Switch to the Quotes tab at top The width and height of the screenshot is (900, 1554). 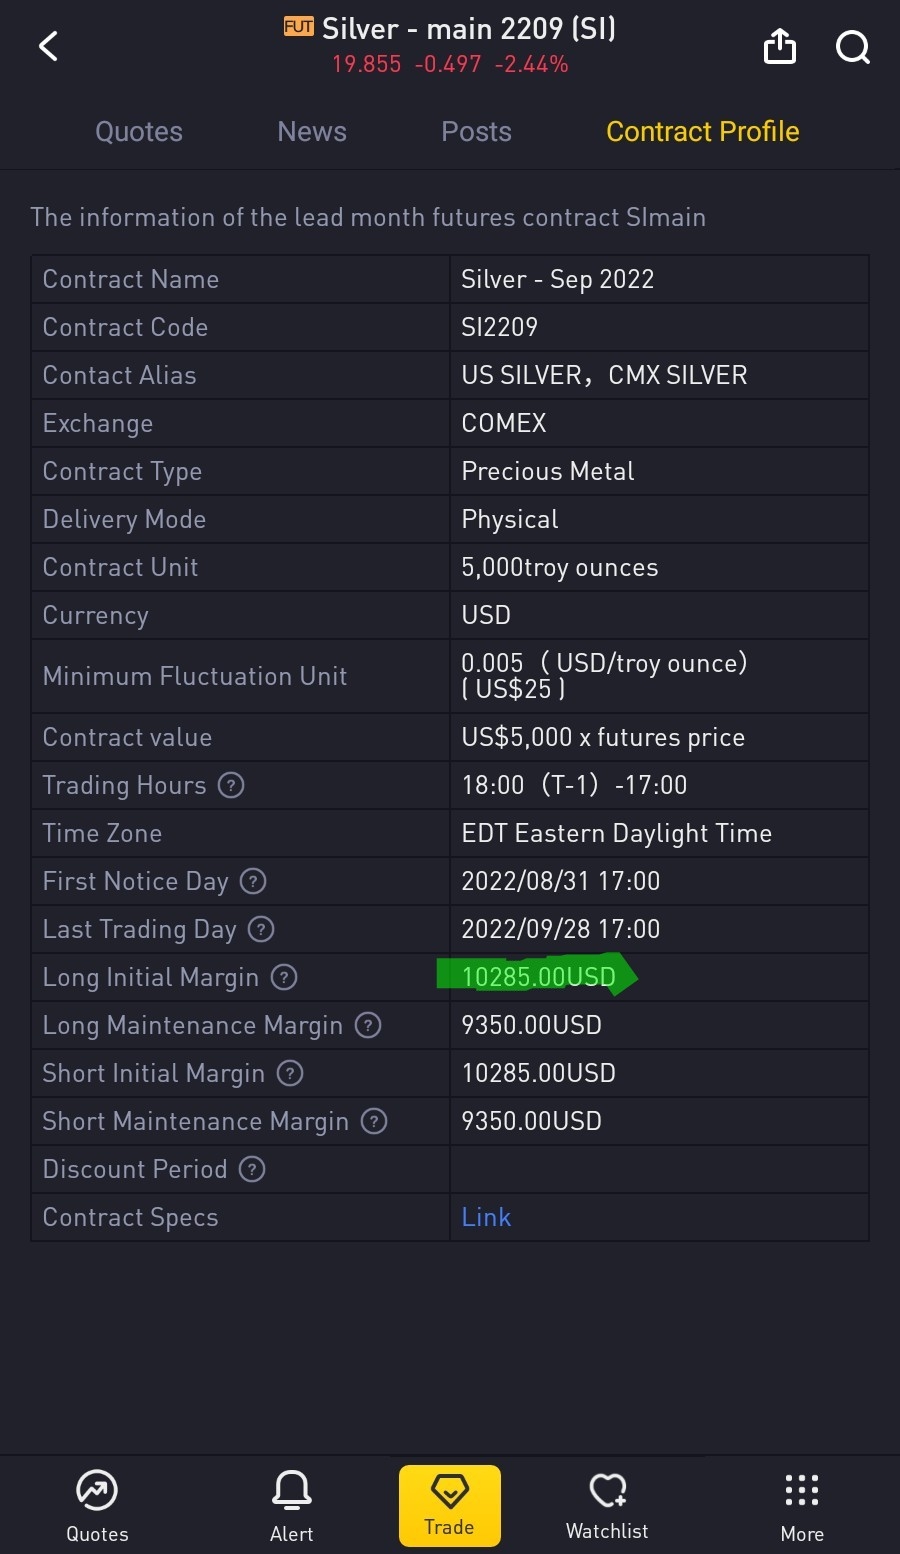tap(139, 132)
